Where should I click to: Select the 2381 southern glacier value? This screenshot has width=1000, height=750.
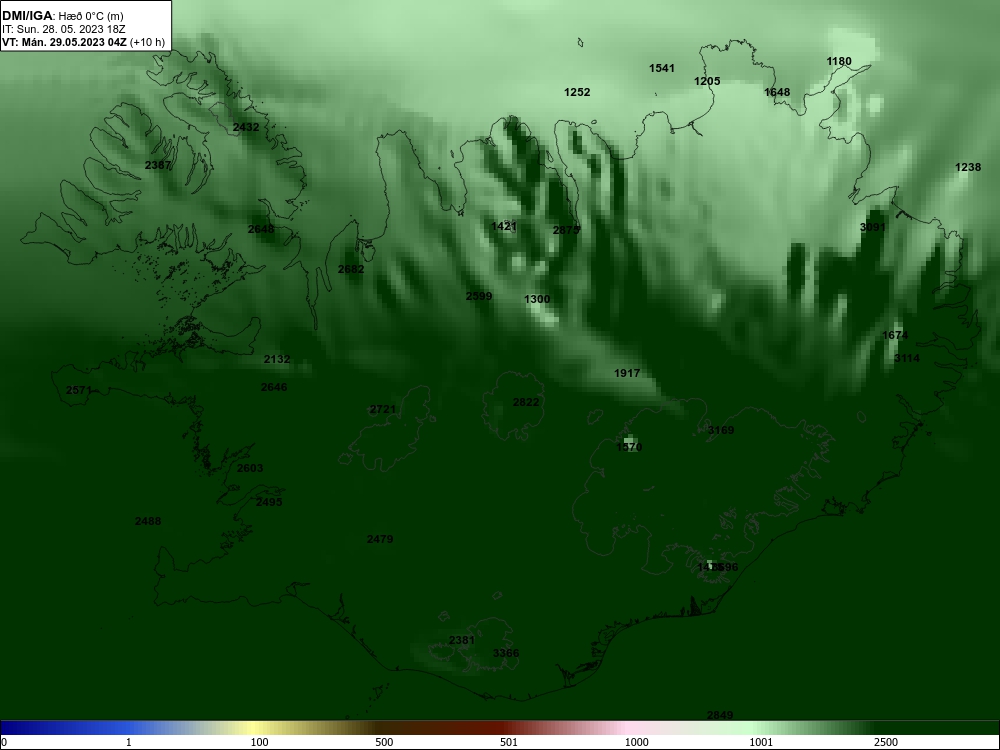pos(462,640)
